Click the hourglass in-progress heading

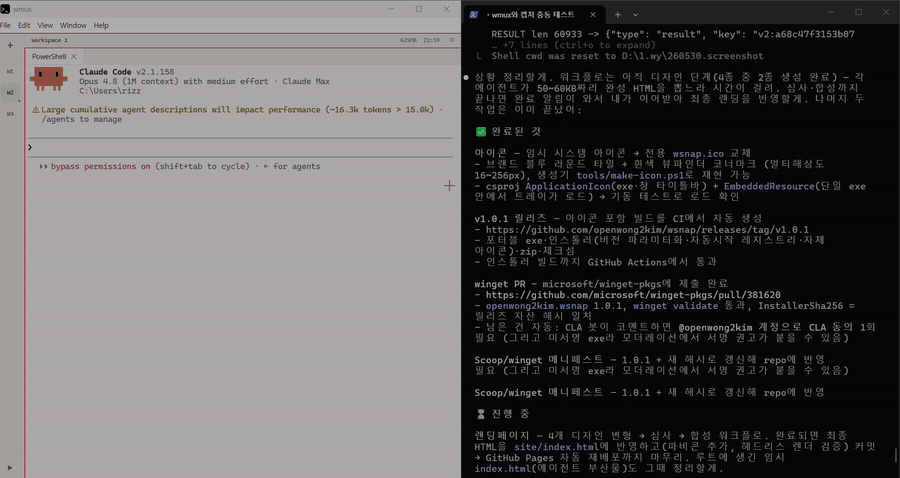503,414
